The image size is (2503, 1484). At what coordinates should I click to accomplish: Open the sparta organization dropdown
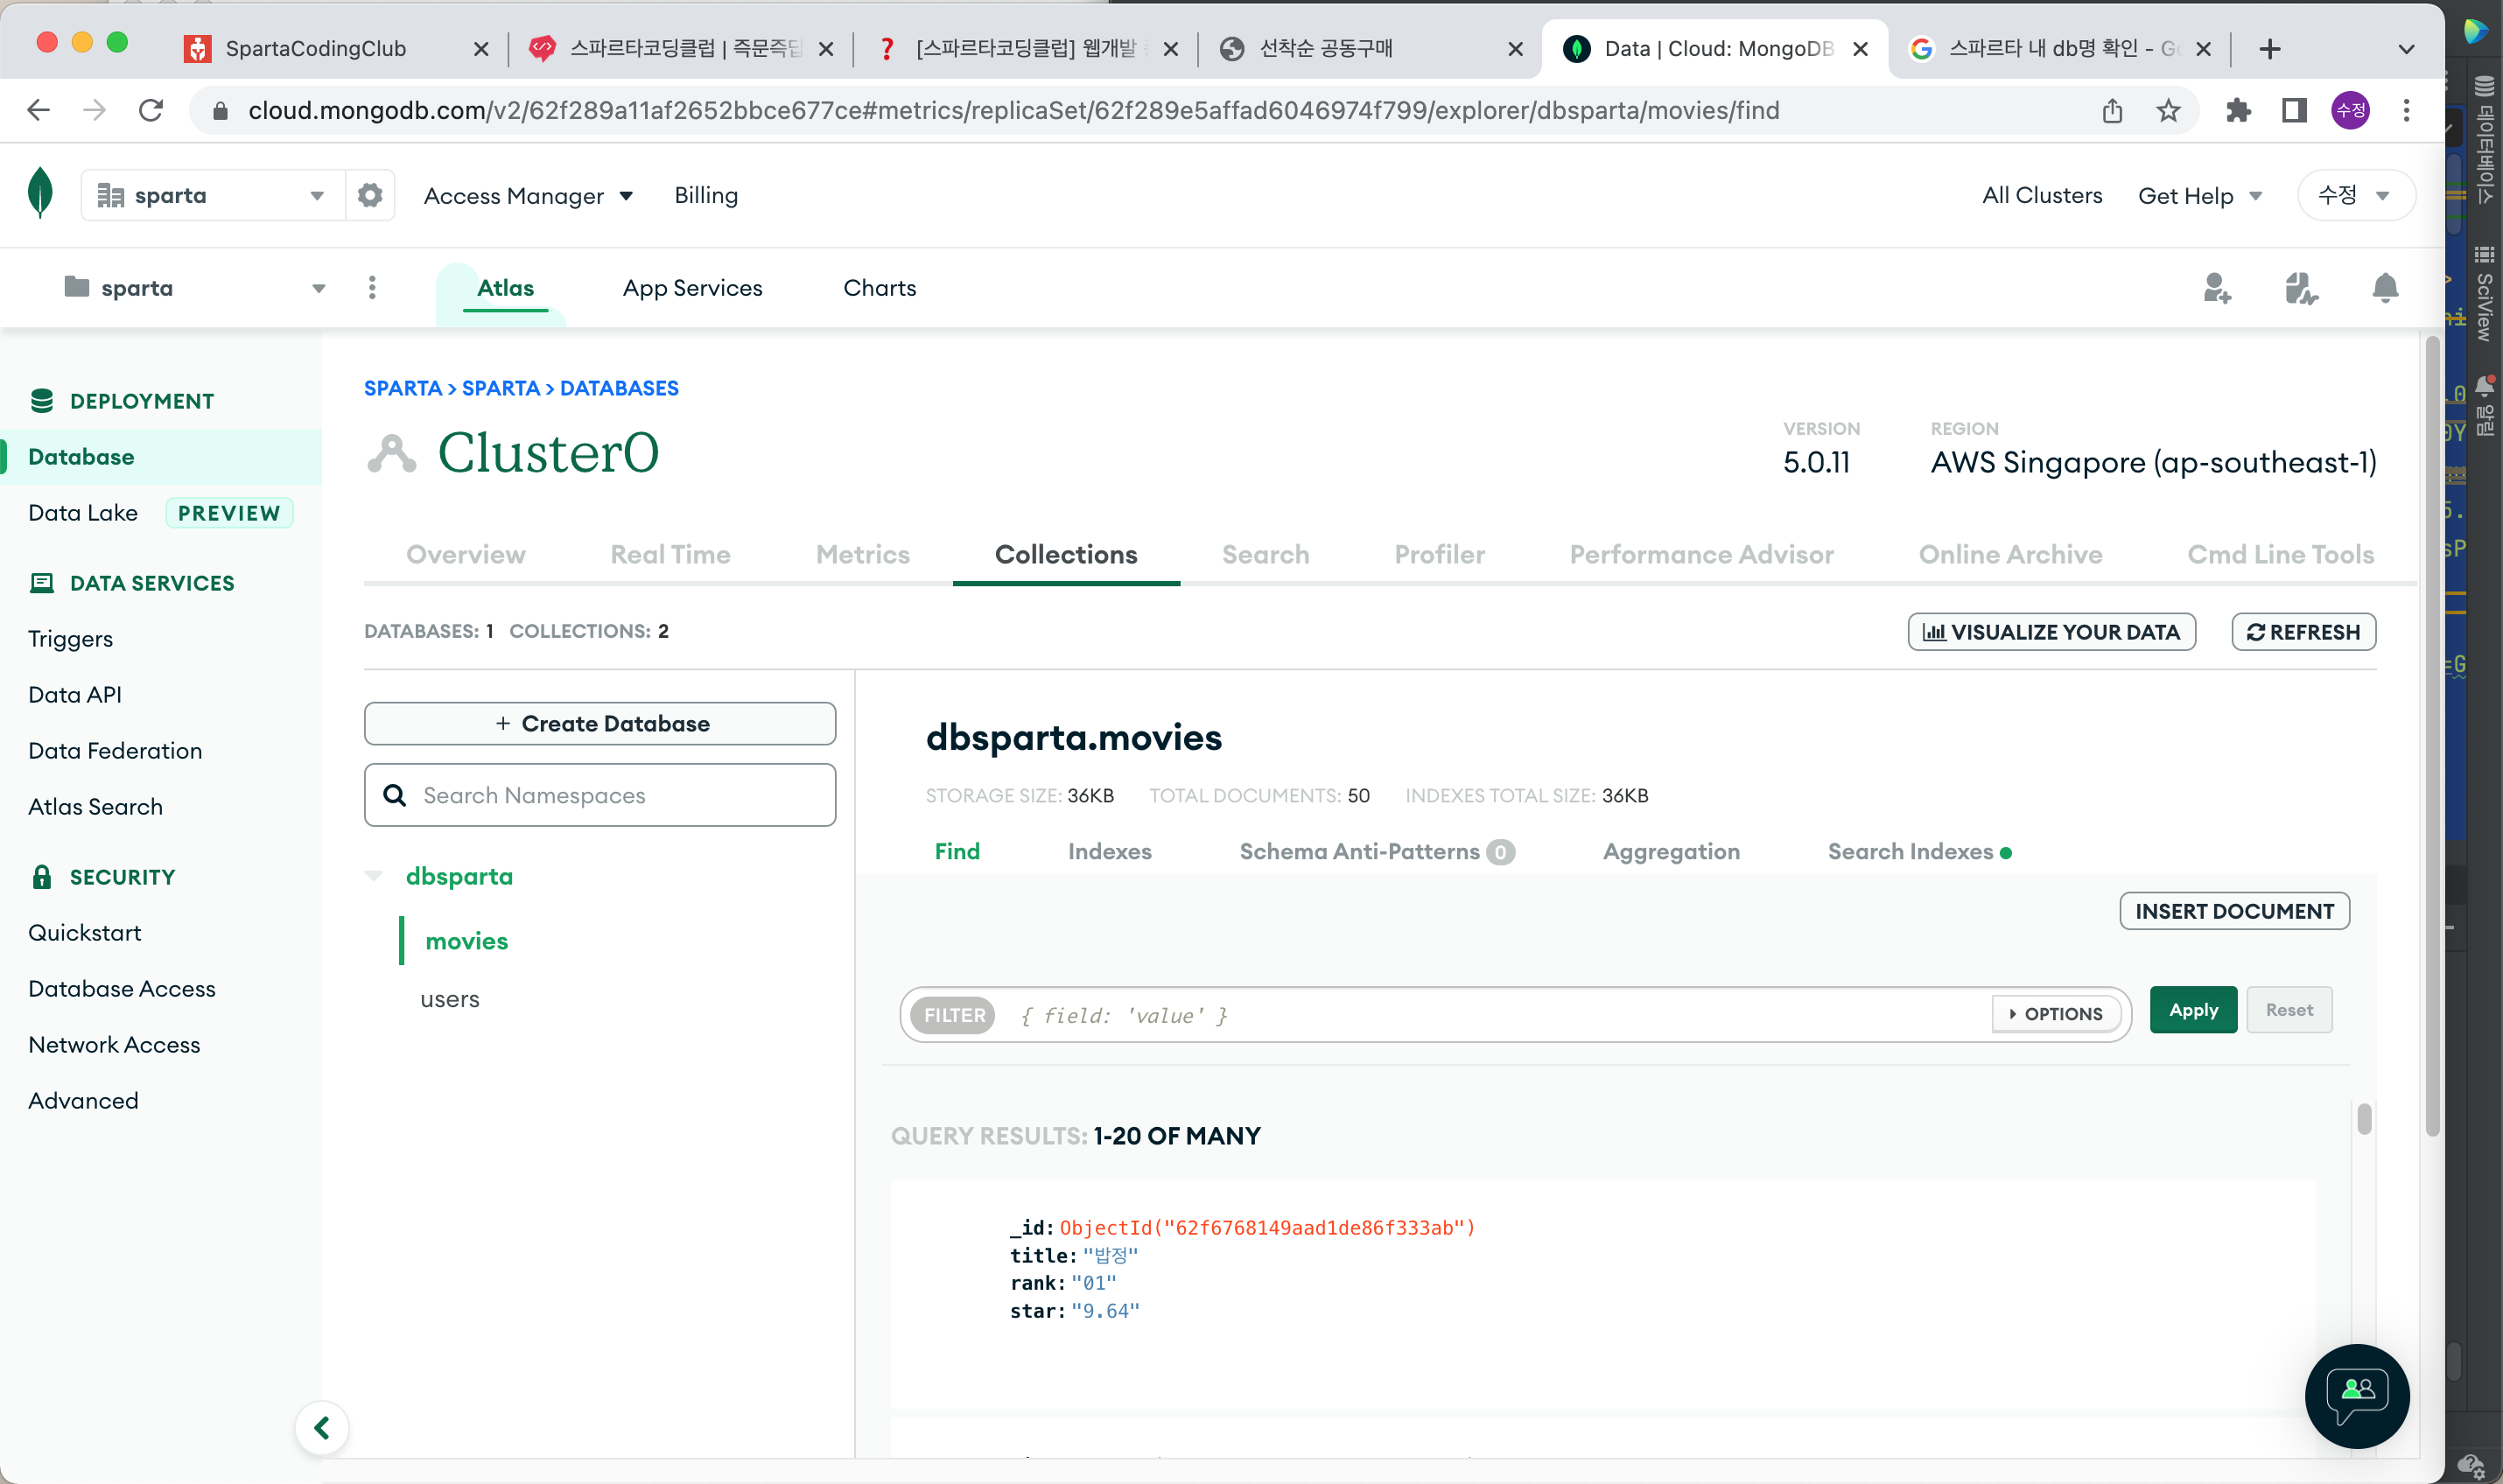[212, 195]
